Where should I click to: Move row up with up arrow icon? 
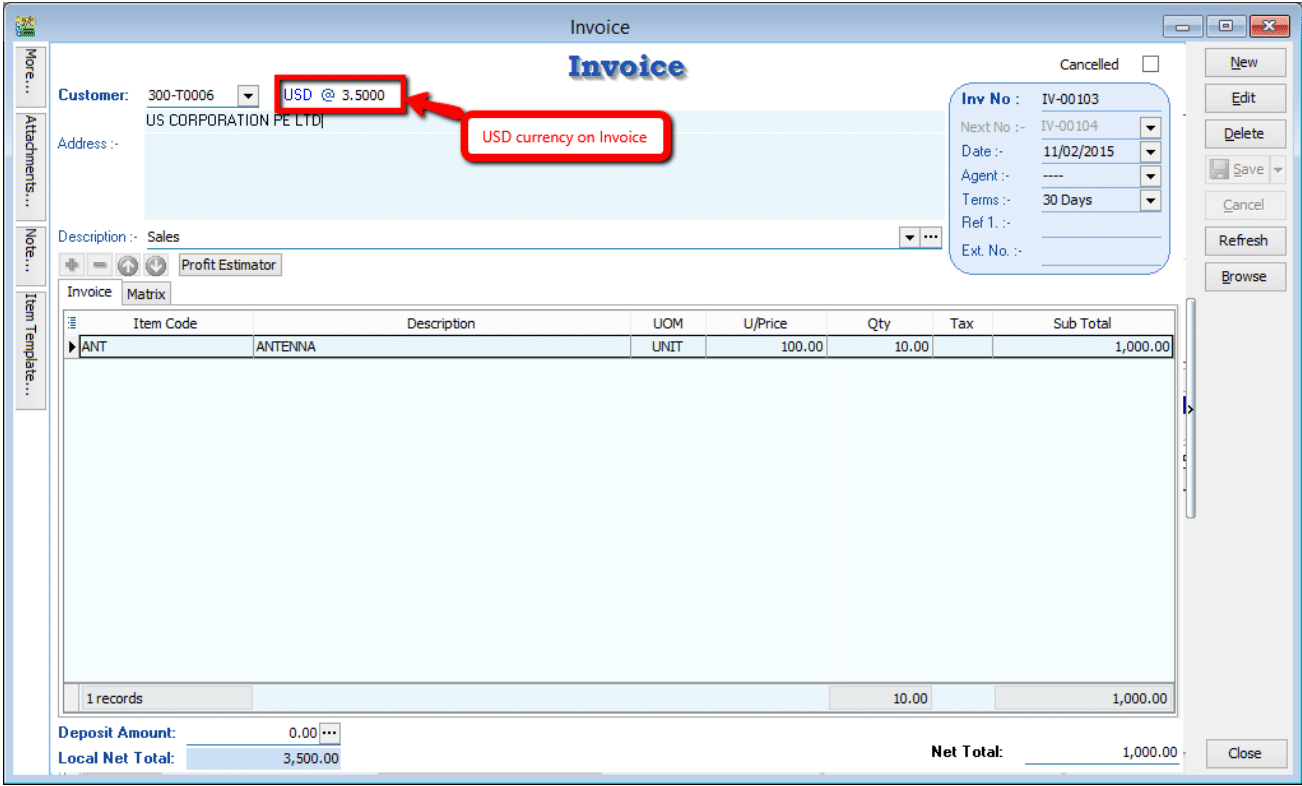(x=127, y=265)
